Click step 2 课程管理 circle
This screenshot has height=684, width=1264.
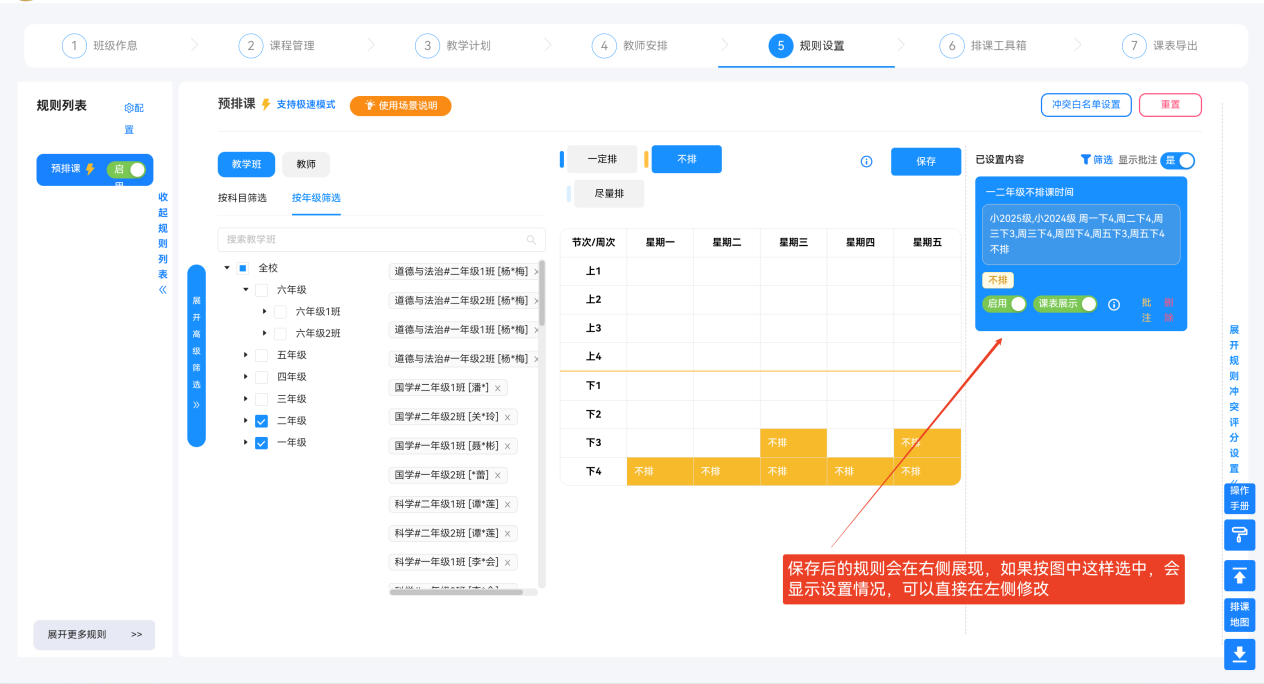click(x=251, y=46)
